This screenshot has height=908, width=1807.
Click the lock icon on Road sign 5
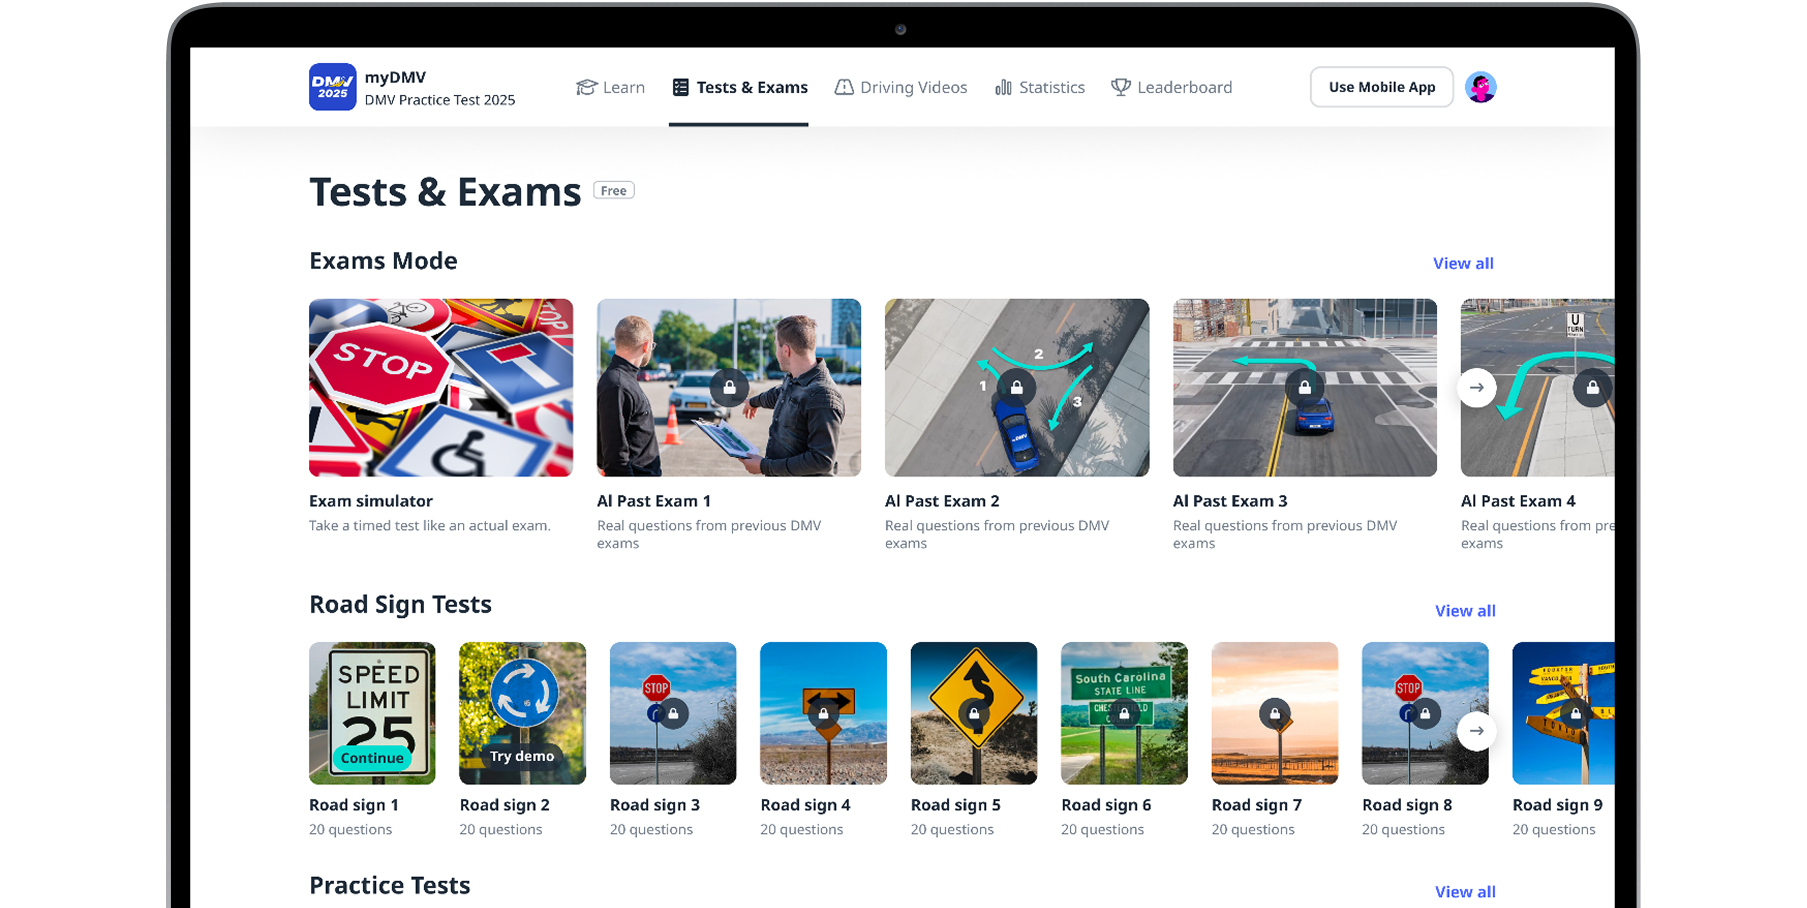click(x=974, y=713)
